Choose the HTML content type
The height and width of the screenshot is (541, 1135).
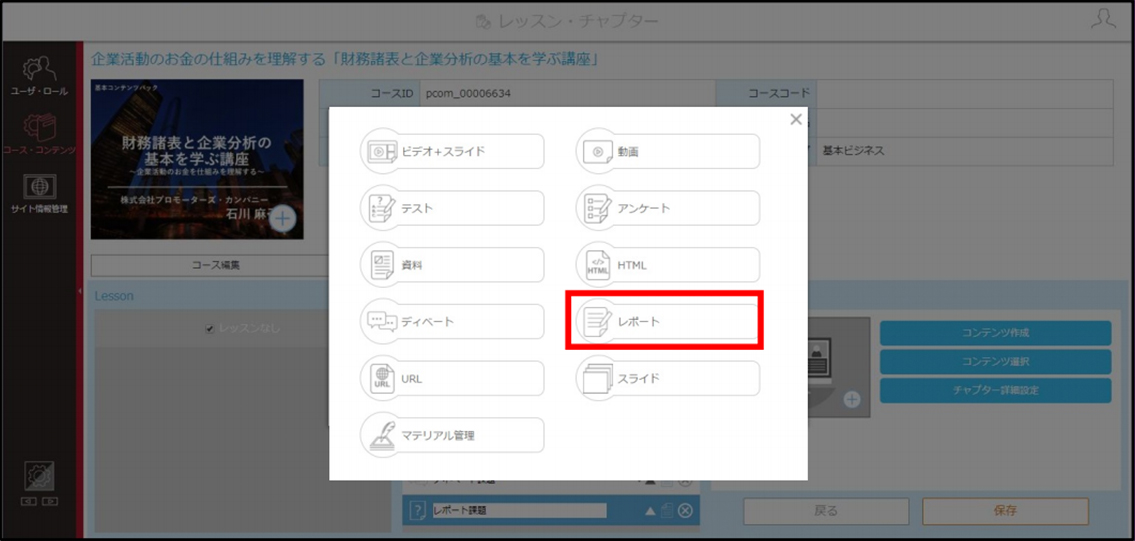click(668, 265)
